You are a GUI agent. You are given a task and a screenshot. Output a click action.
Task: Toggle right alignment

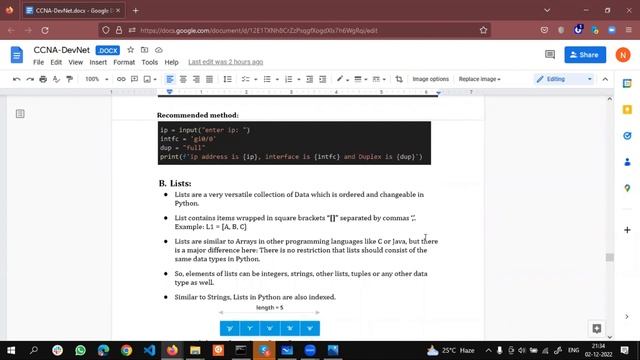point(196,79)
